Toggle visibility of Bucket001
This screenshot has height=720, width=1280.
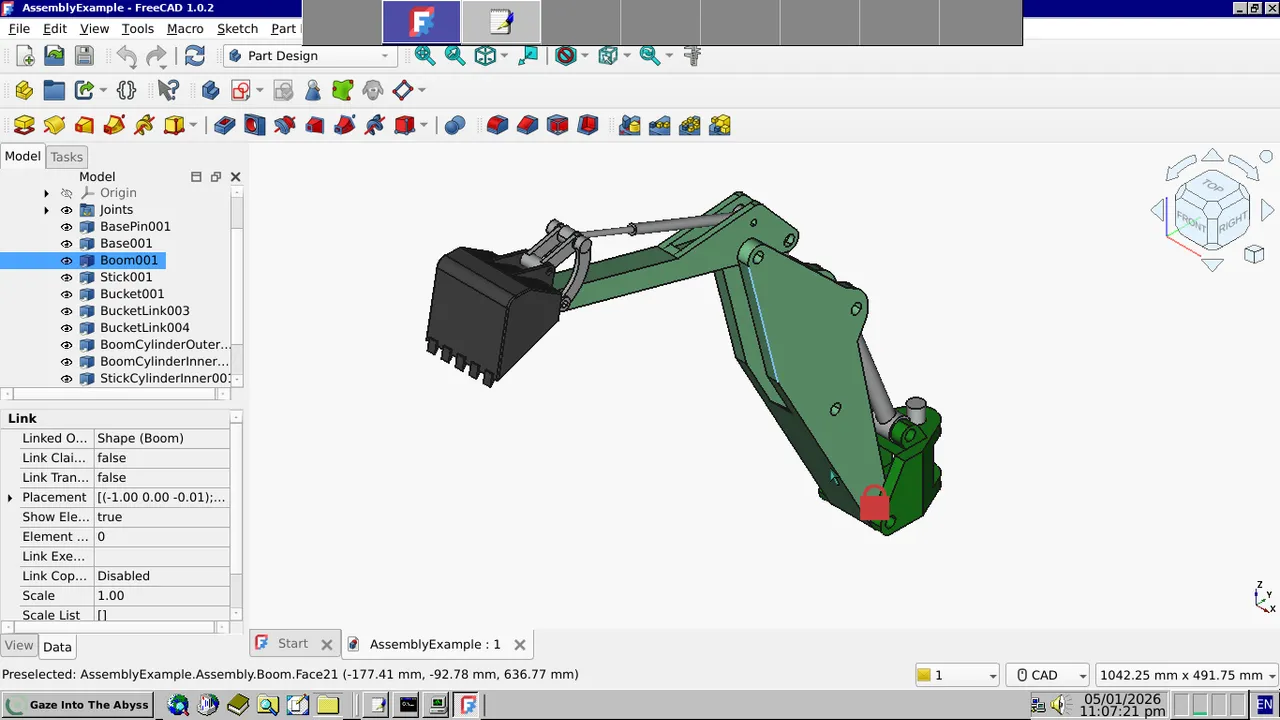point(66,294)
